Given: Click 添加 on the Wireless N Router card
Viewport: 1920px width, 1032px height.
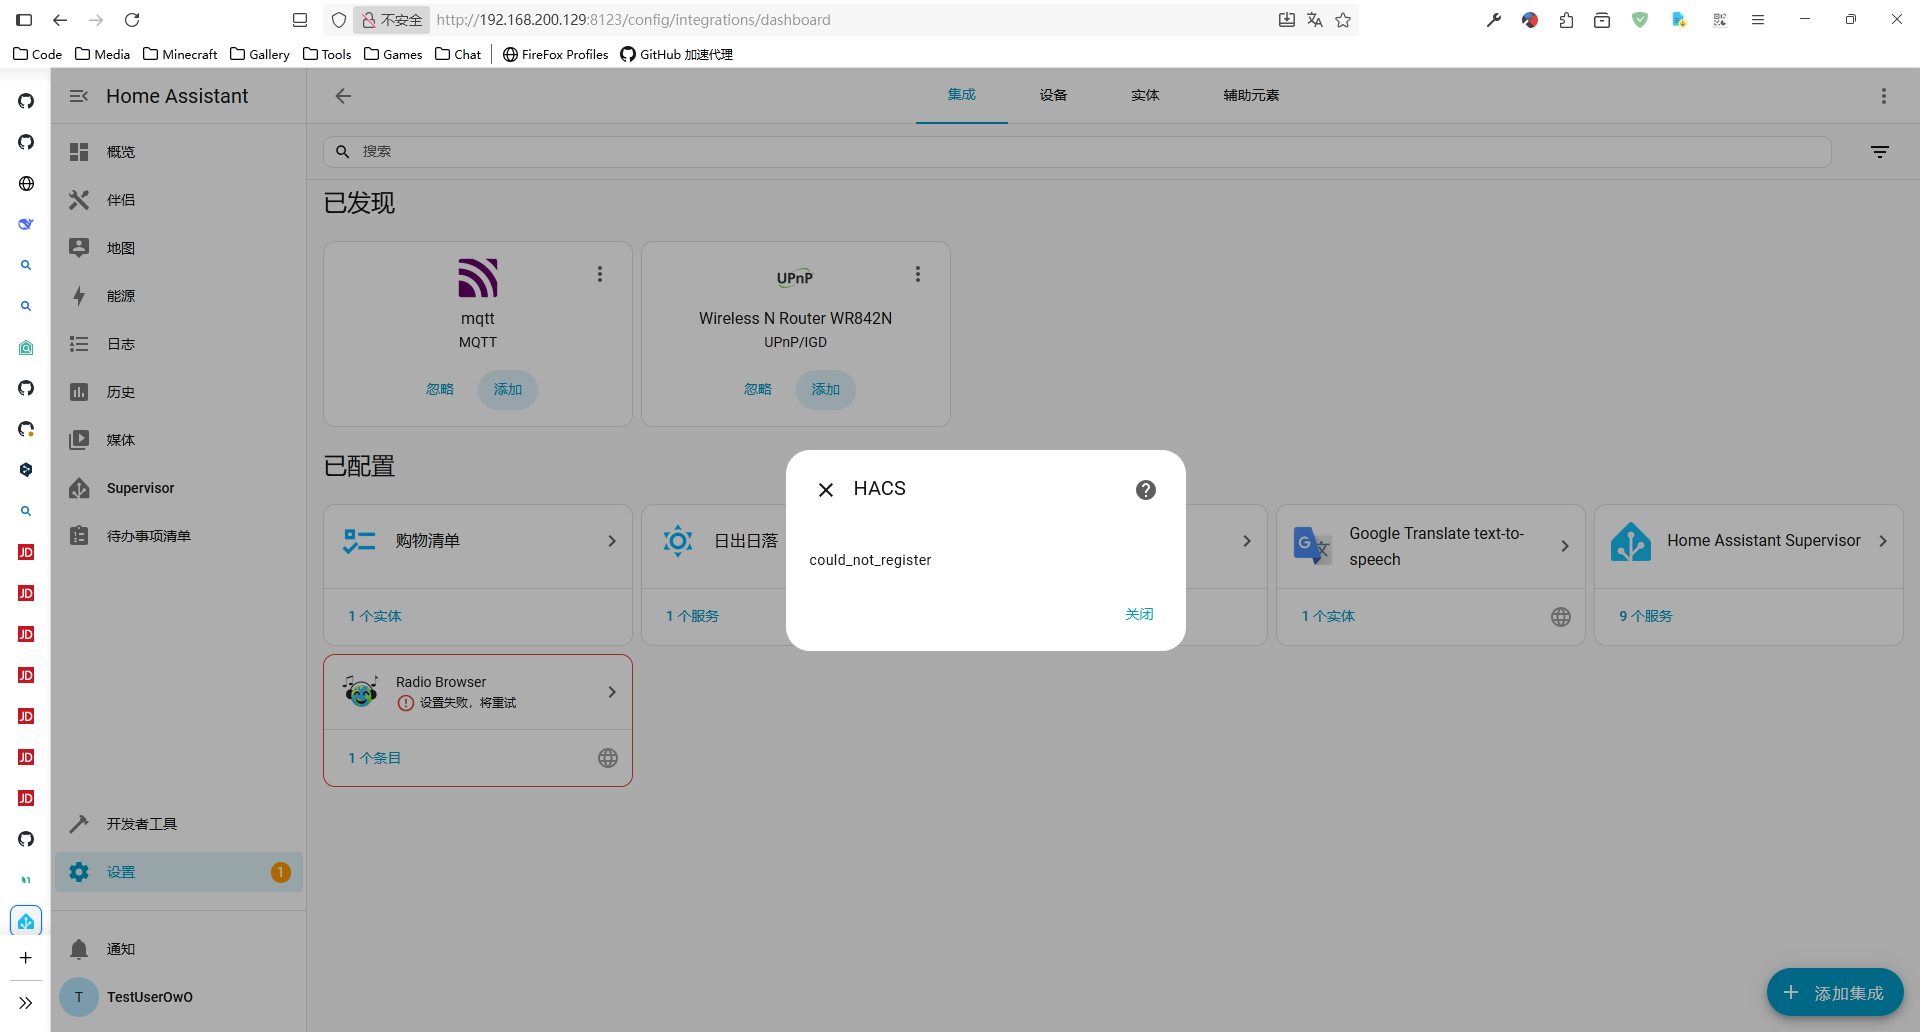Looking at the screenshot, I should 826,389.
